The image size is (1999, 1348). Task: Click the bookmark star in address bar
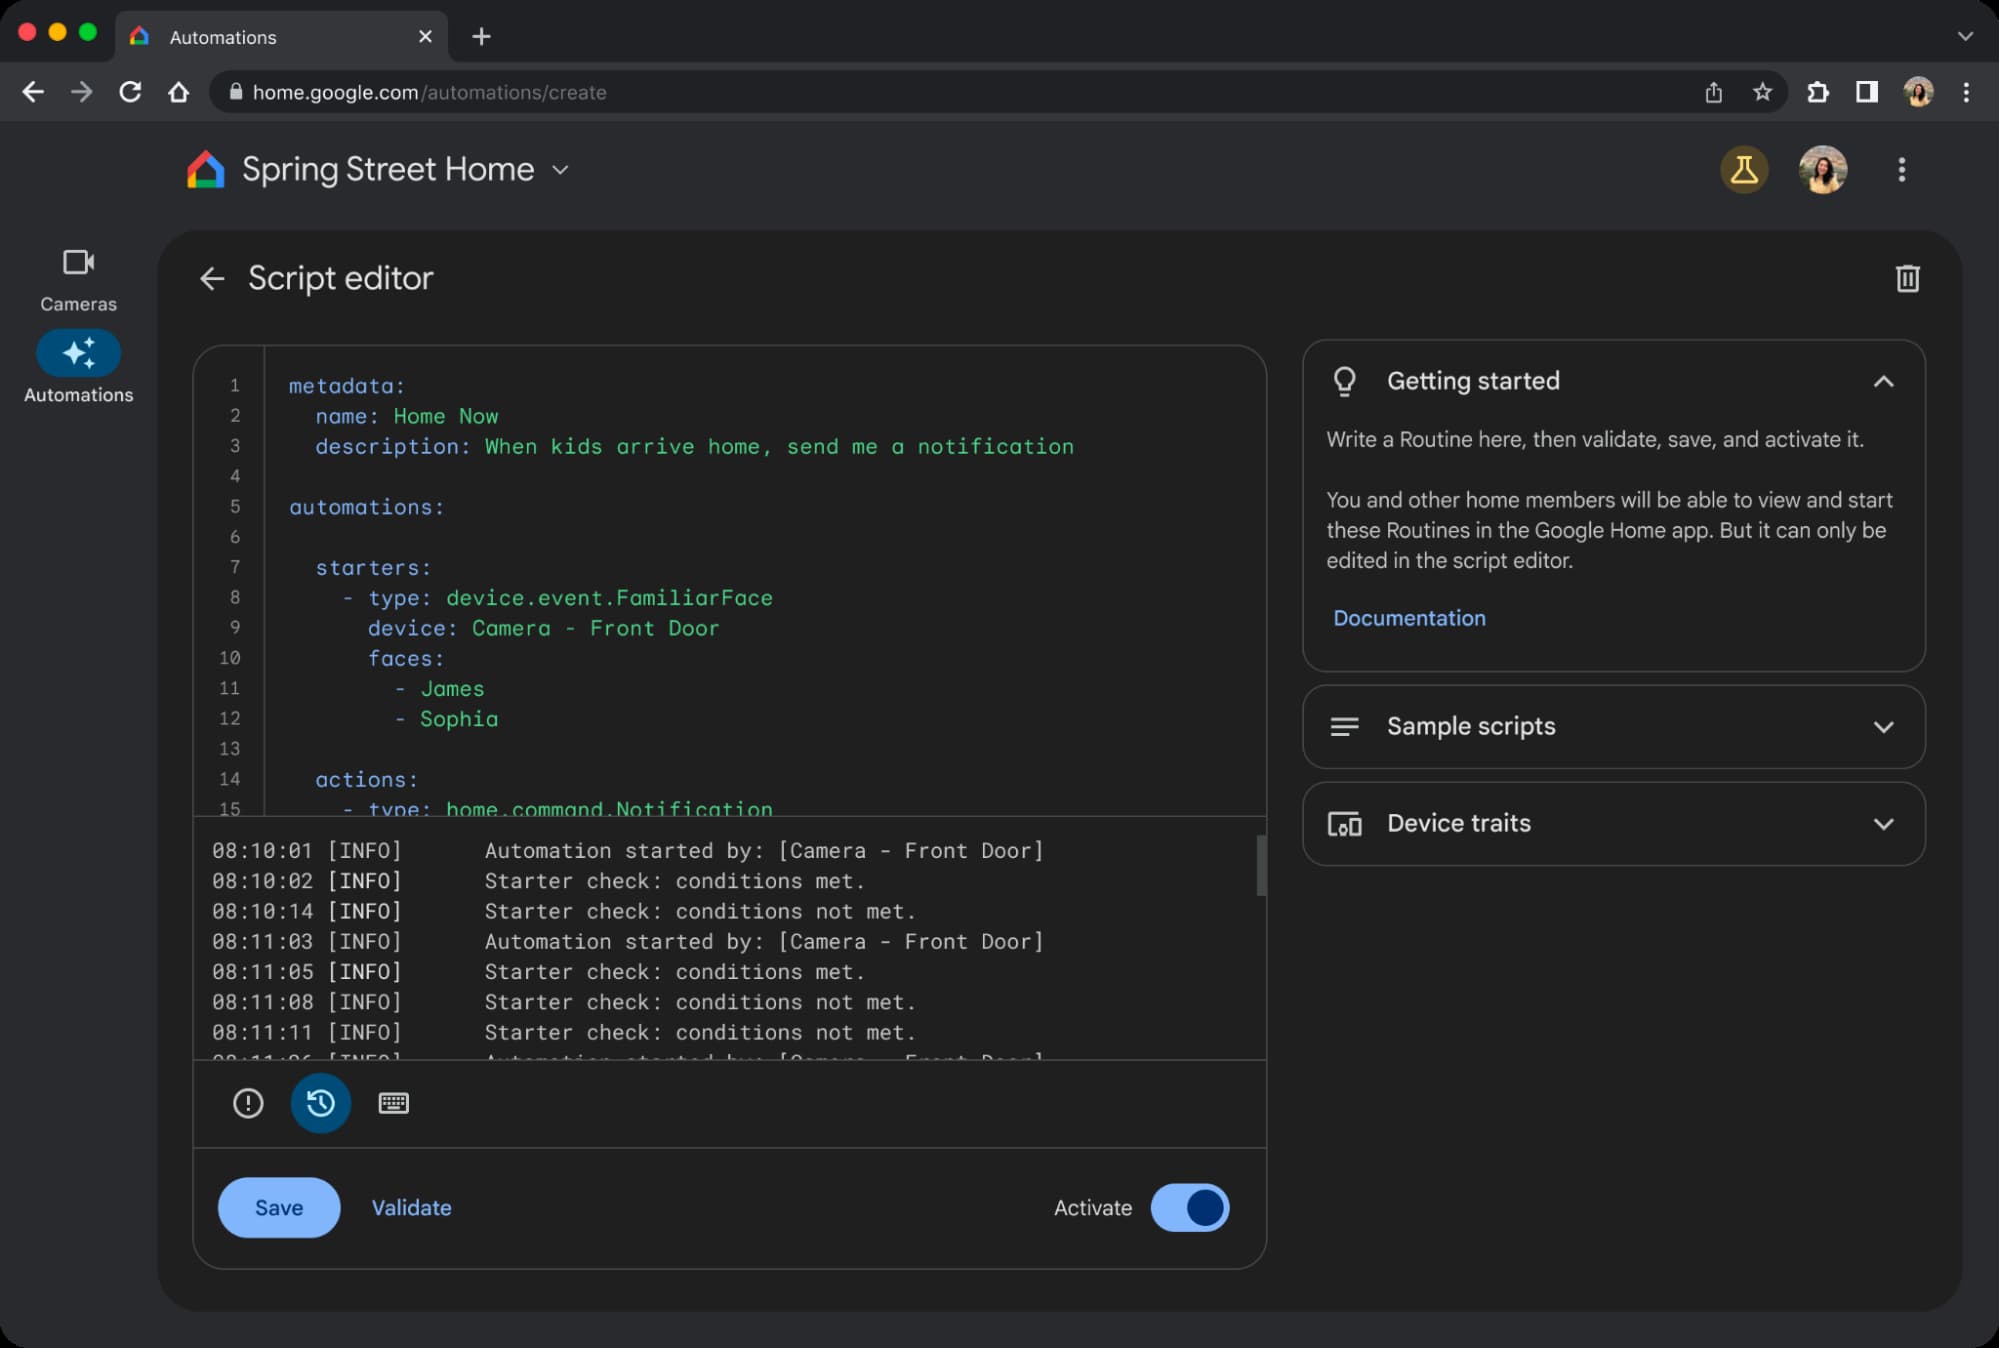1762,92
